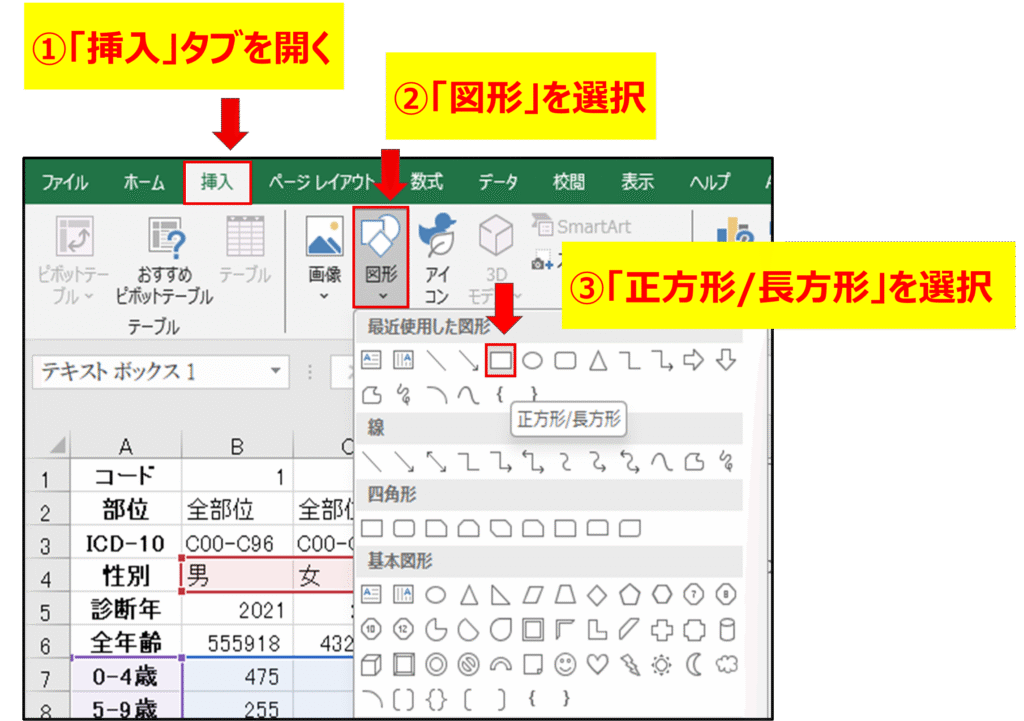1024x721 pixels.
Task: Click the アイコン (Icons) button in ribbon
Action: pos(437,258)
